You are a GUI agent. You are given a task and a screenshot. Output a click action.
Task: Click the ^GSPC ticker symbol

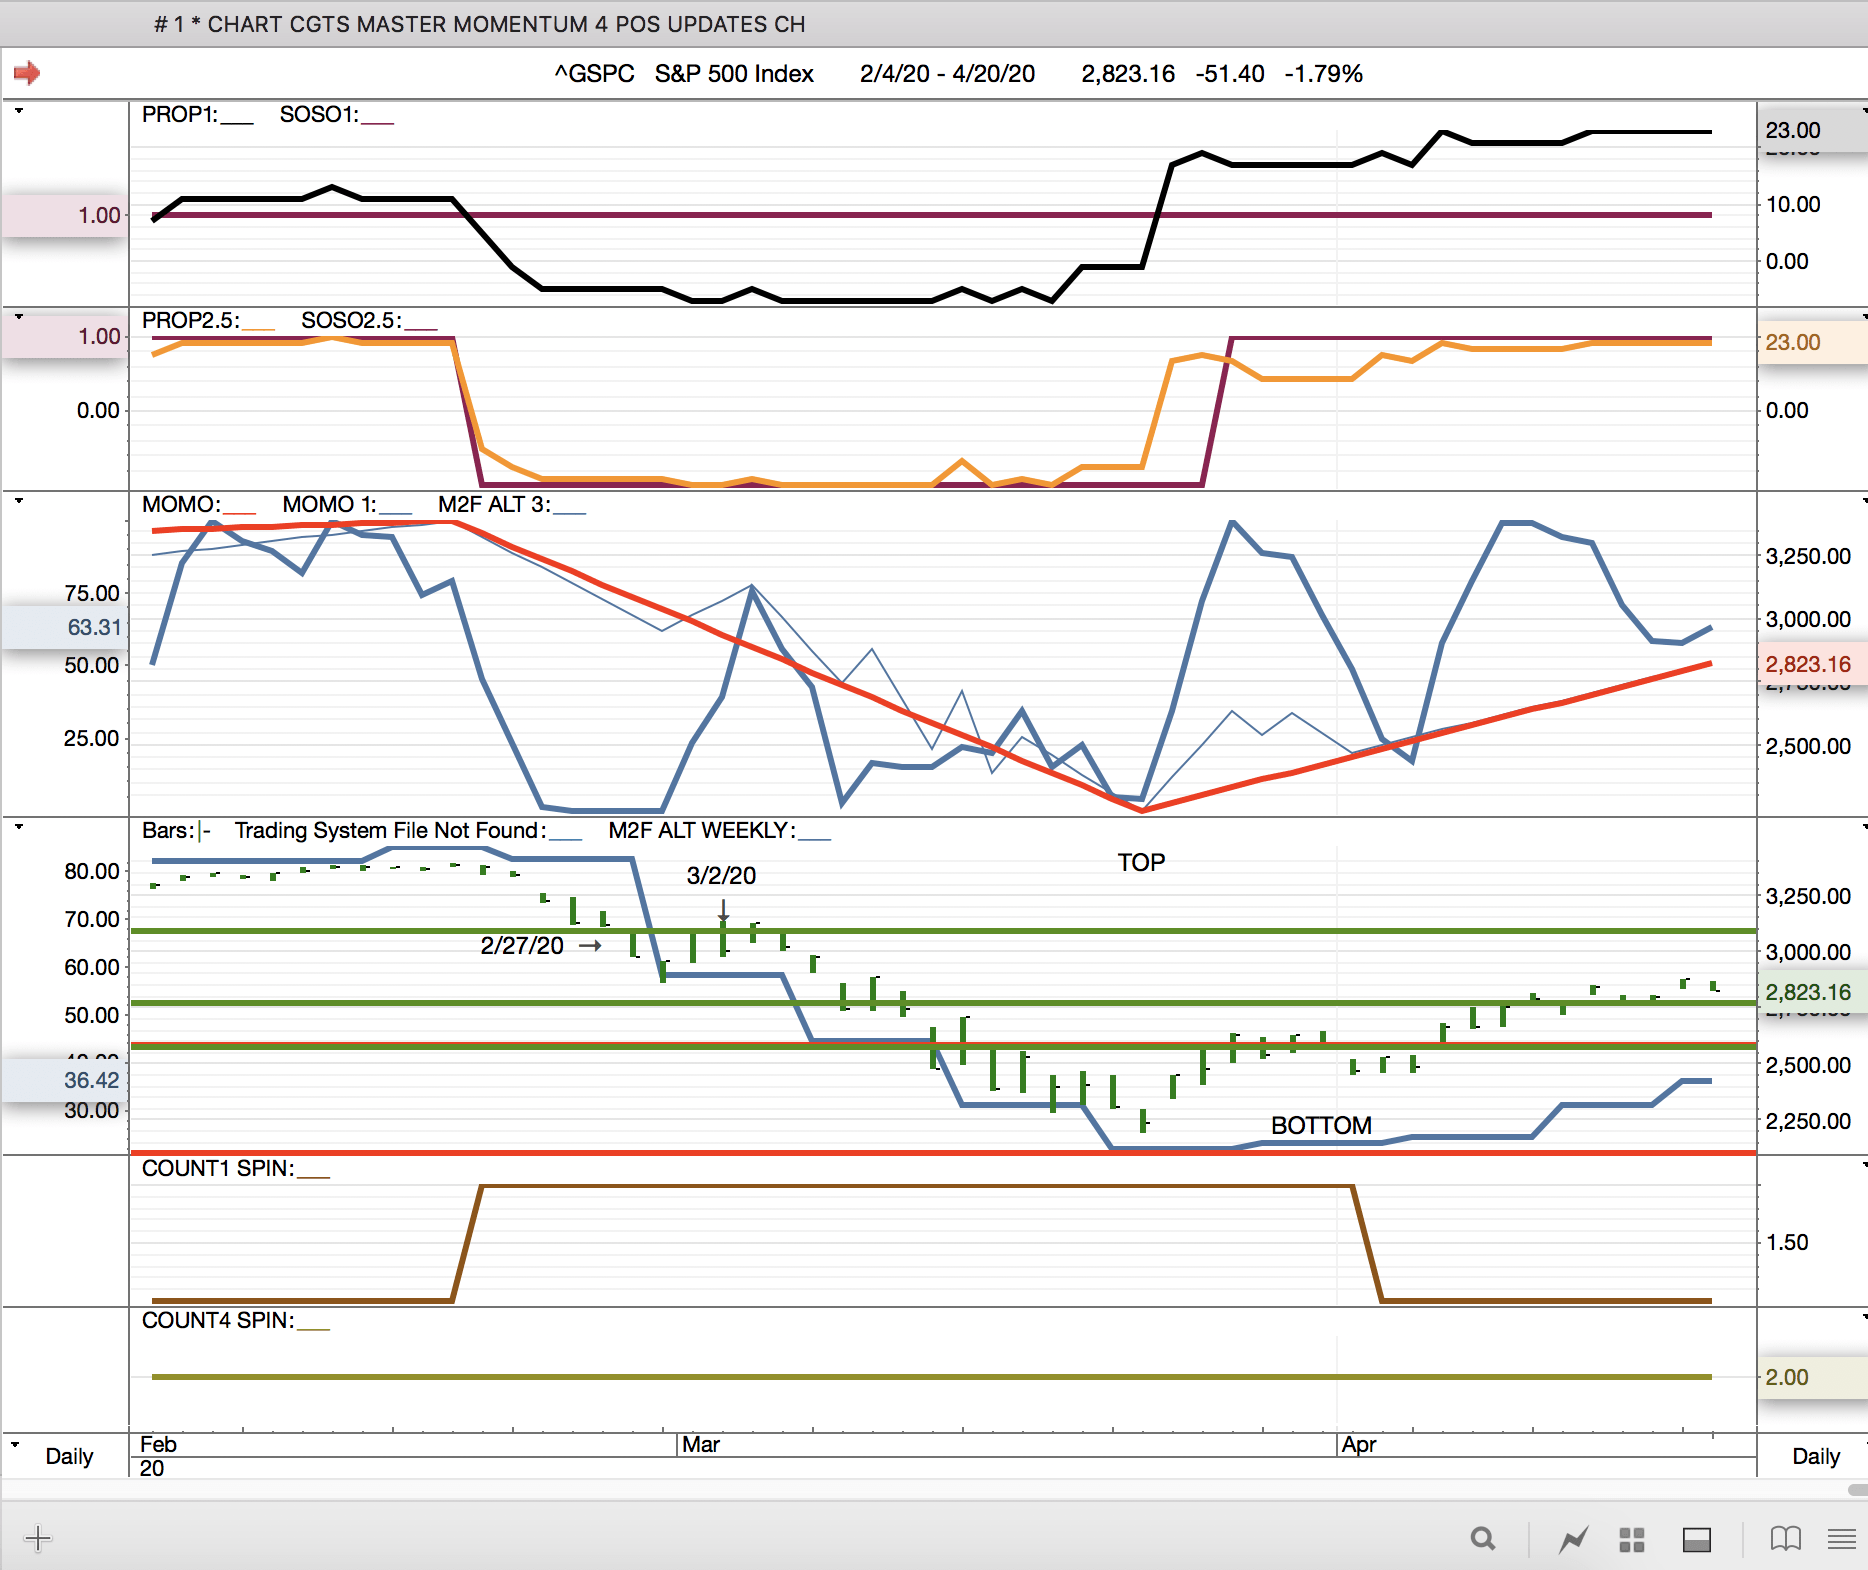tap(594, 74)
